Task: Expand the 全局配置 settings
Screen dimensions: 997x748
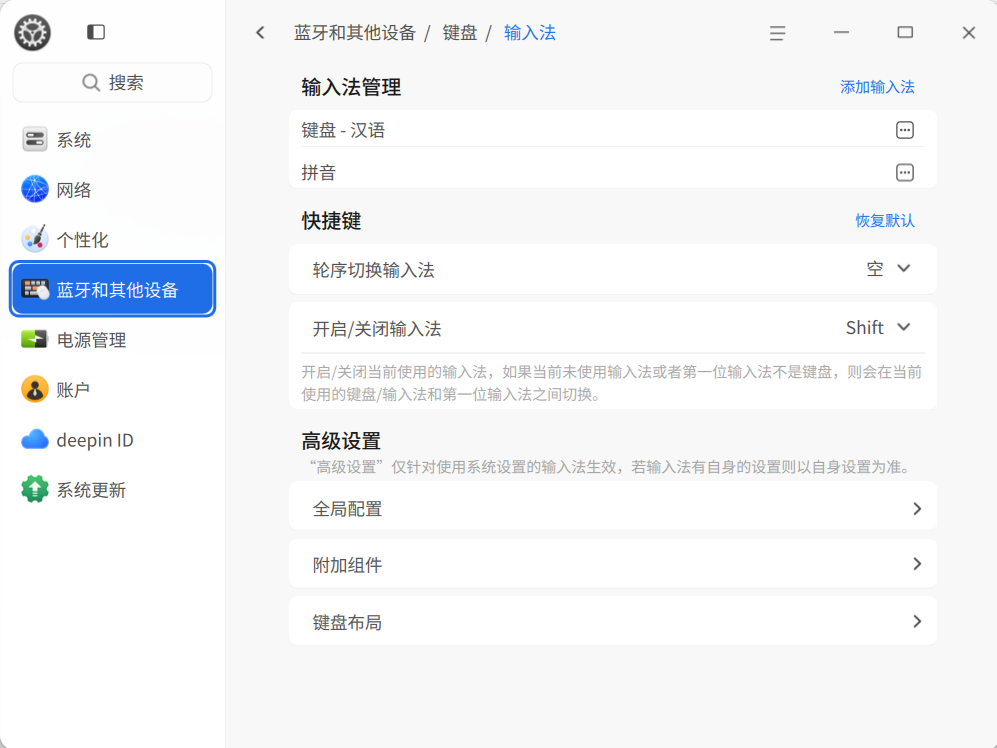Action: pos(612,506)
